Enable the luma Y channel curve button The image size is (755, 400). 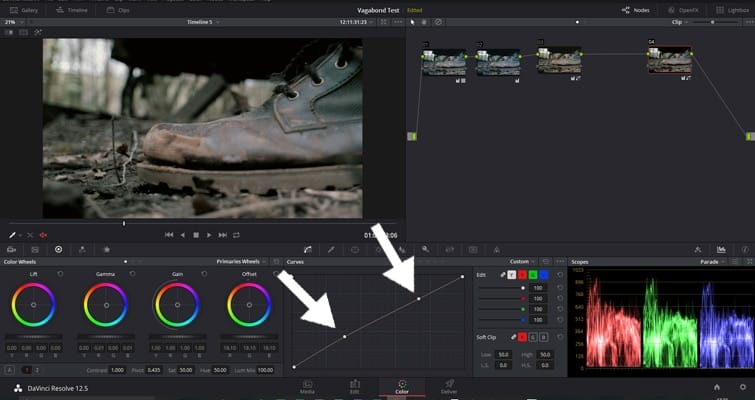click(x=513, y=274)
